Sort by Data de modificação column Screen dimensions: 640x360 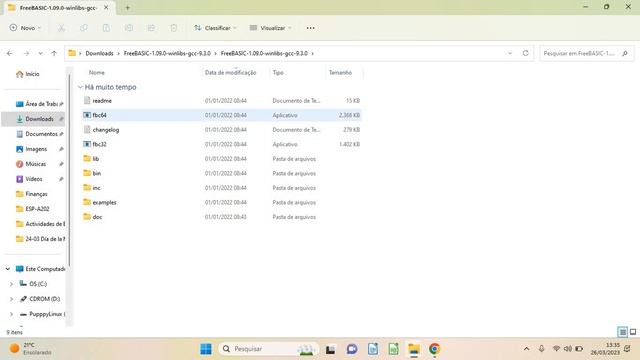[230, 72]
